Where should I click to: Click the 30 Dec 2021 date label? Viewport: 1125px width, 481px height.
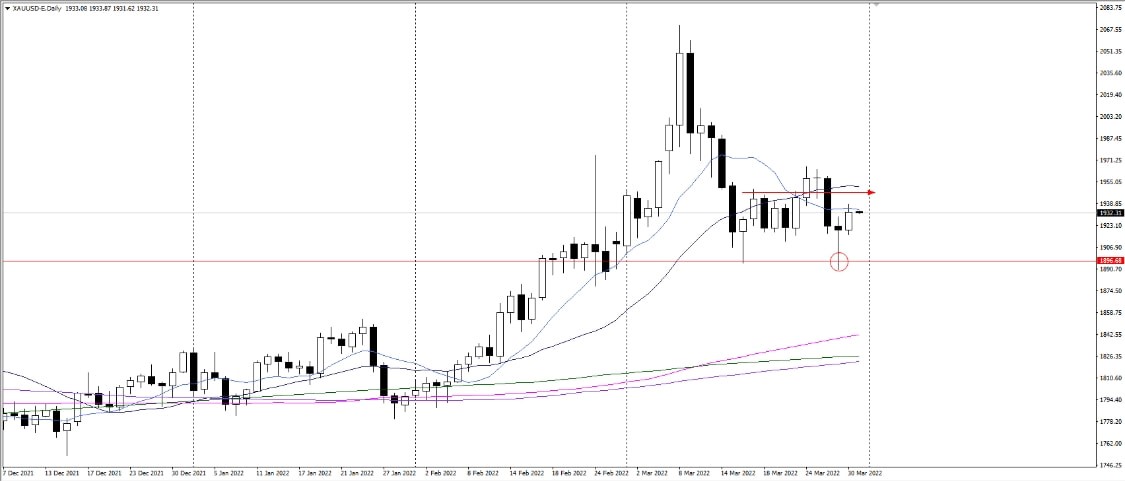(x=188, y=471)
